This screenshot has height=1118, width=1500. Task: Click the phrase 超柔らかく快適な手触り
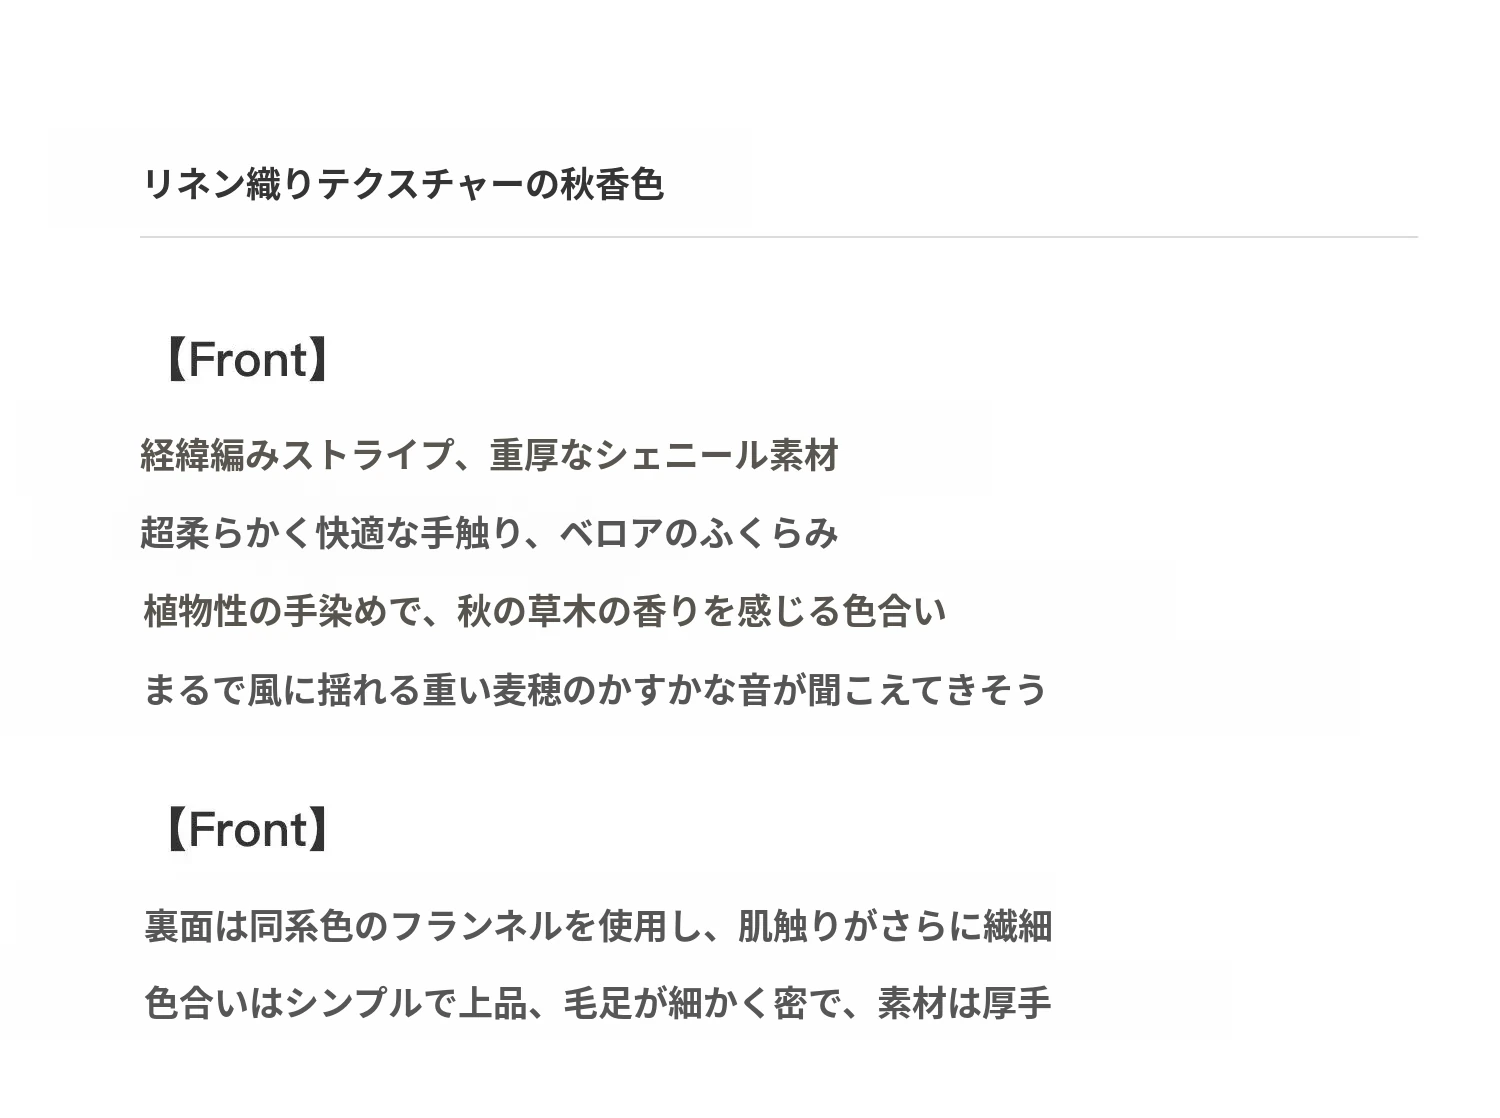pyautogui.click(x=331, y=534)
